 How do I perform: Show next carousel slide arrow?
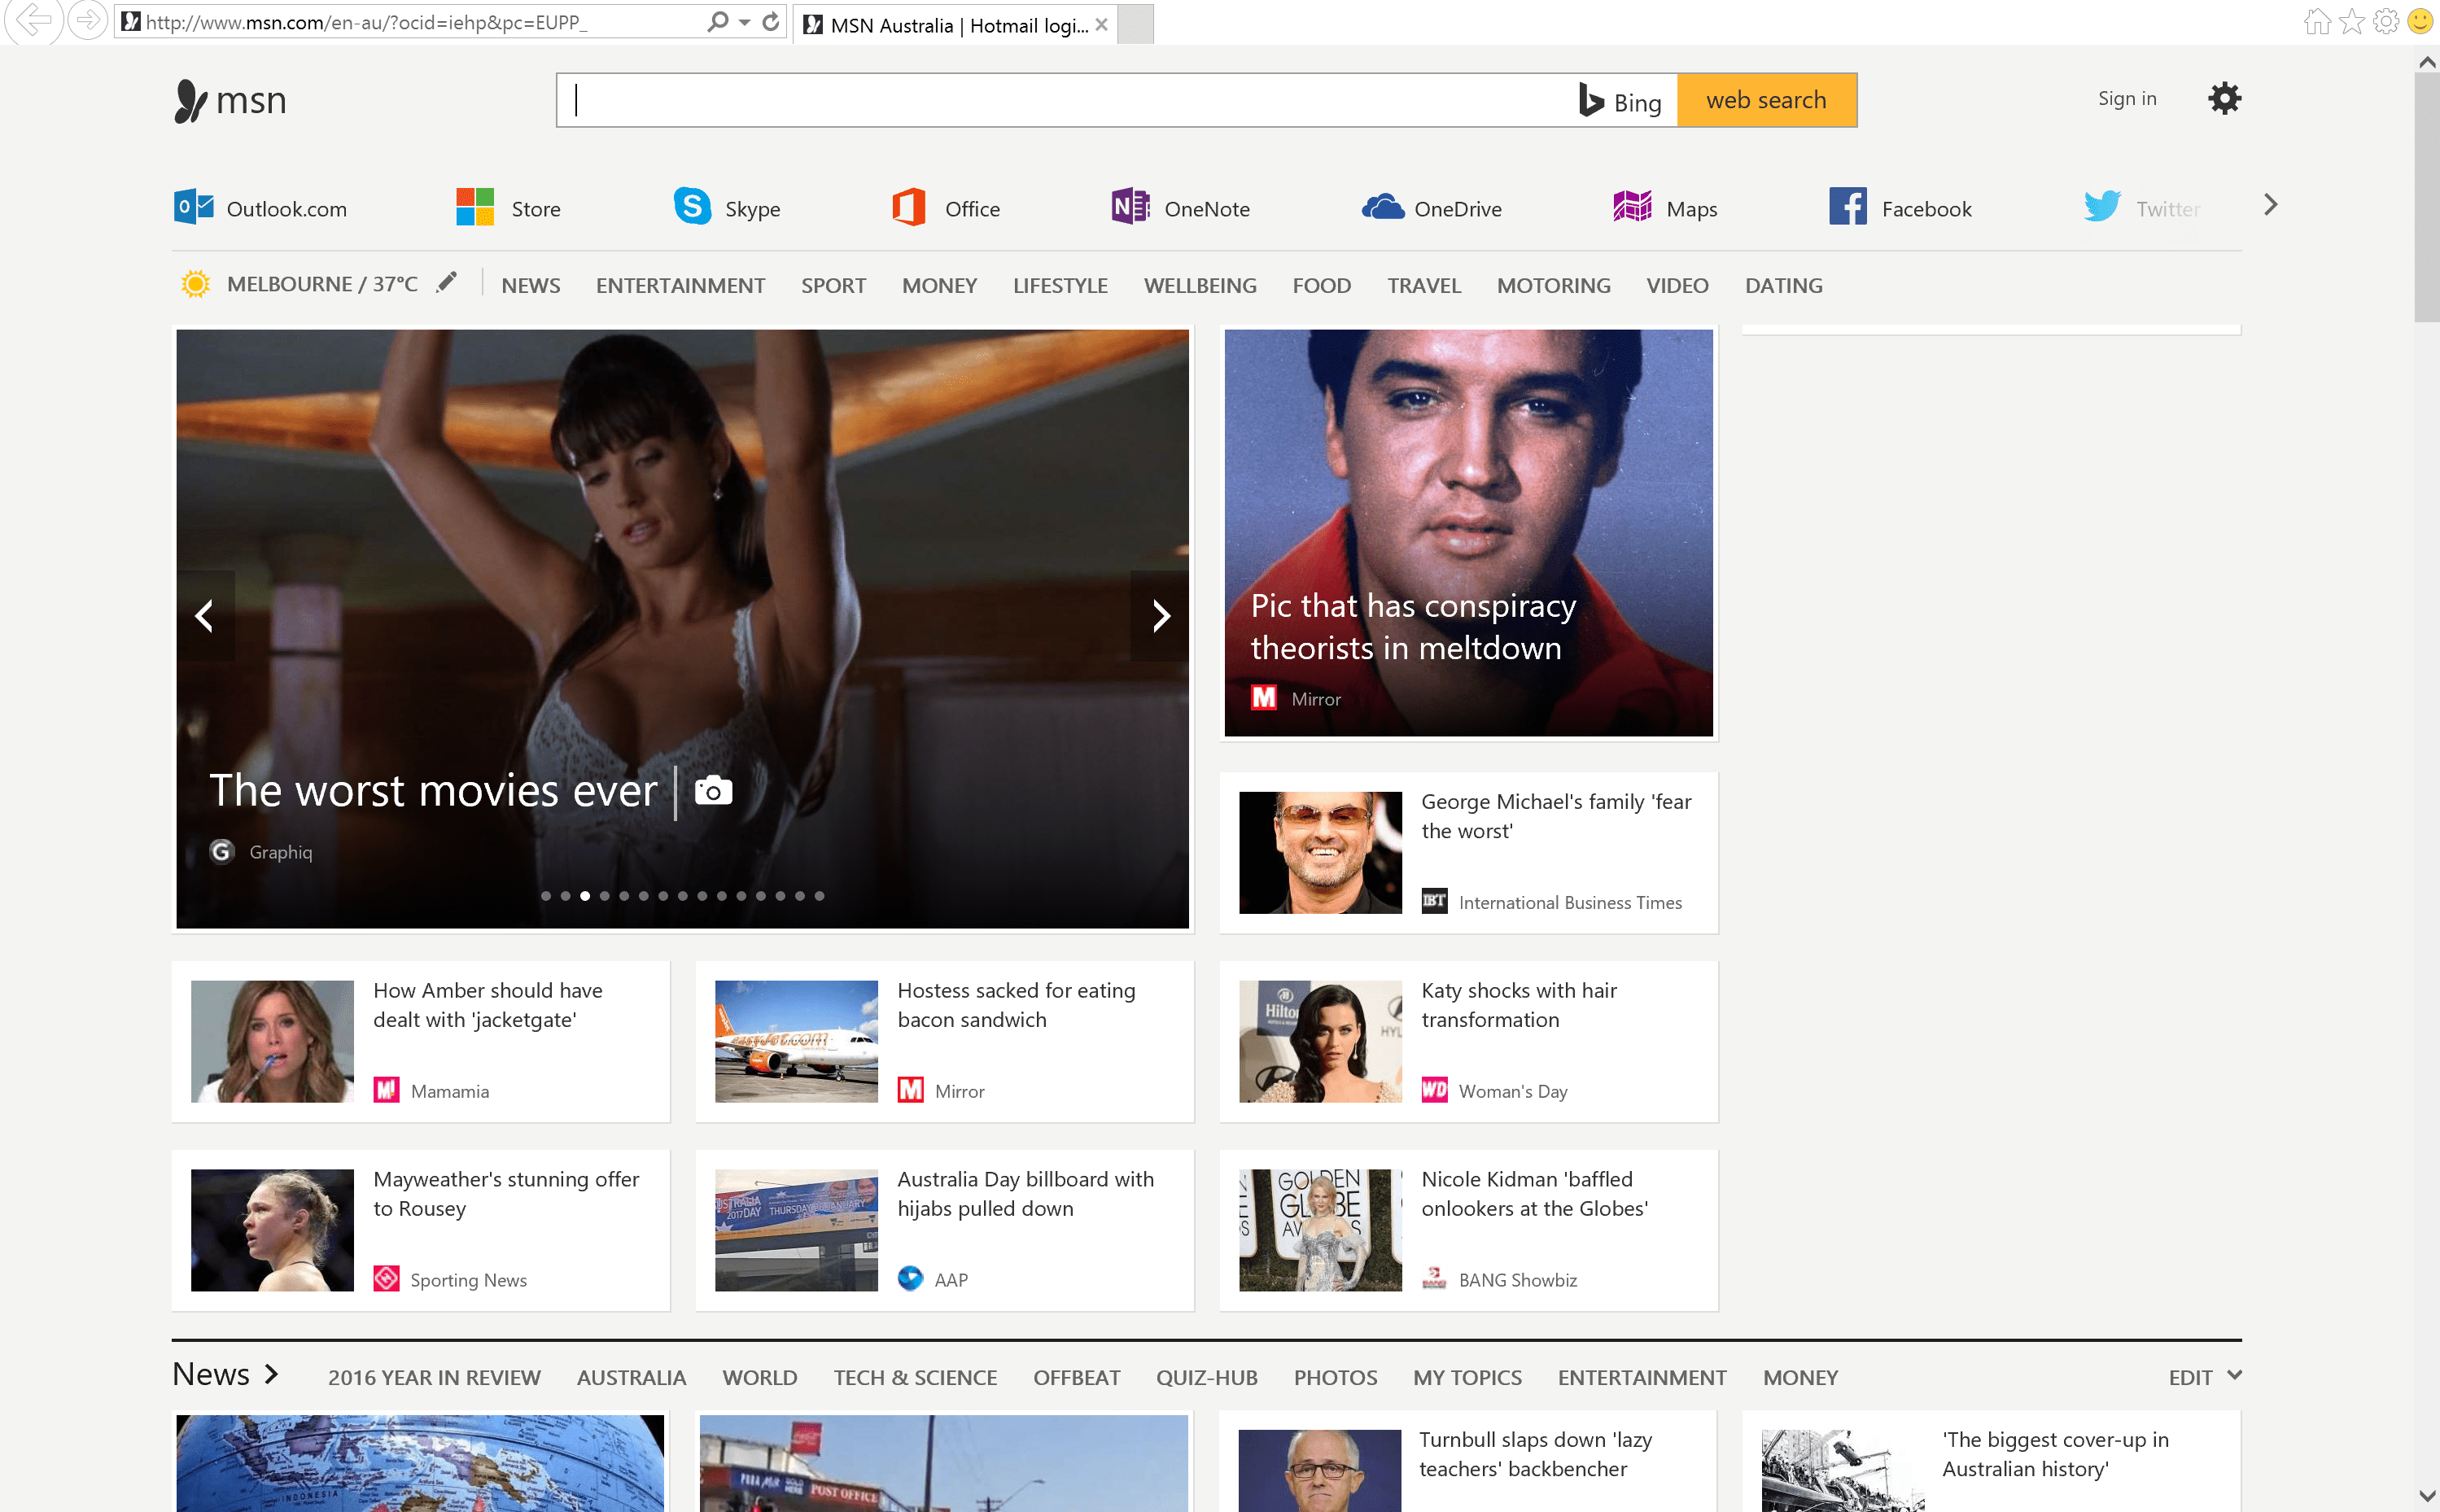click(x=1160, y=616)
